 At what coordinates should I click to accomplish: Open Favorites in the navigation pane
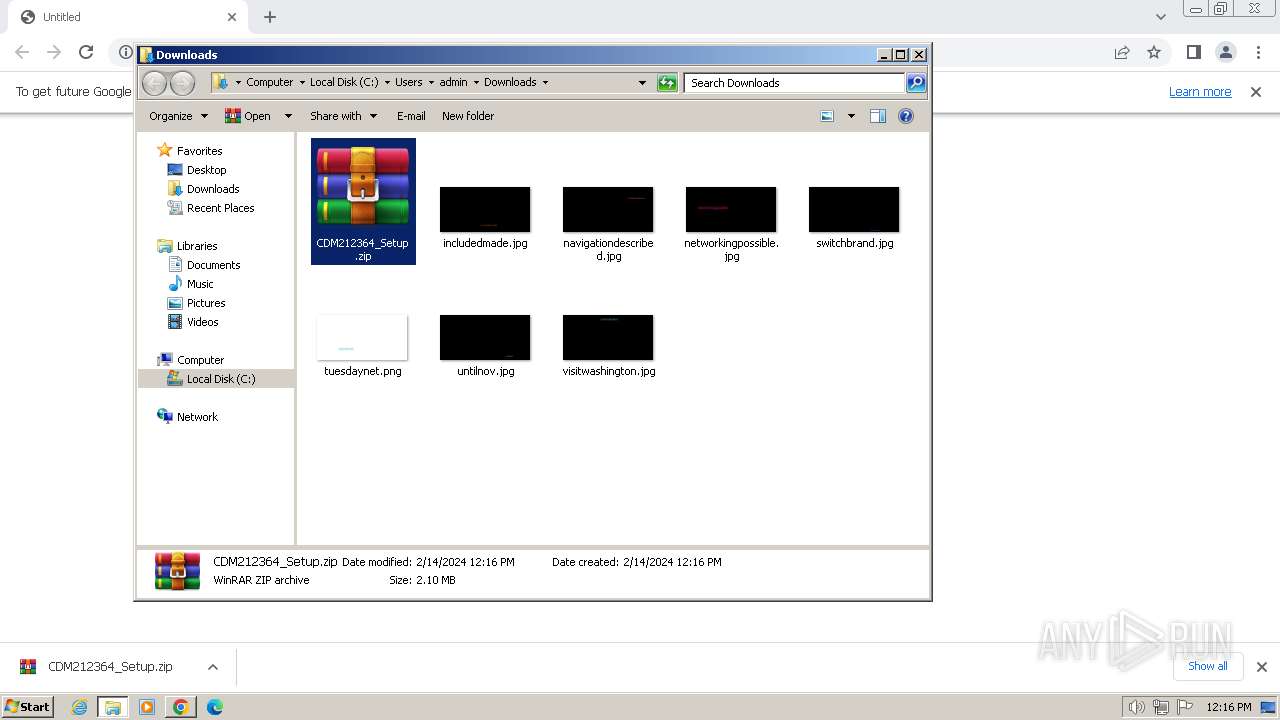(x=199, y=151)
